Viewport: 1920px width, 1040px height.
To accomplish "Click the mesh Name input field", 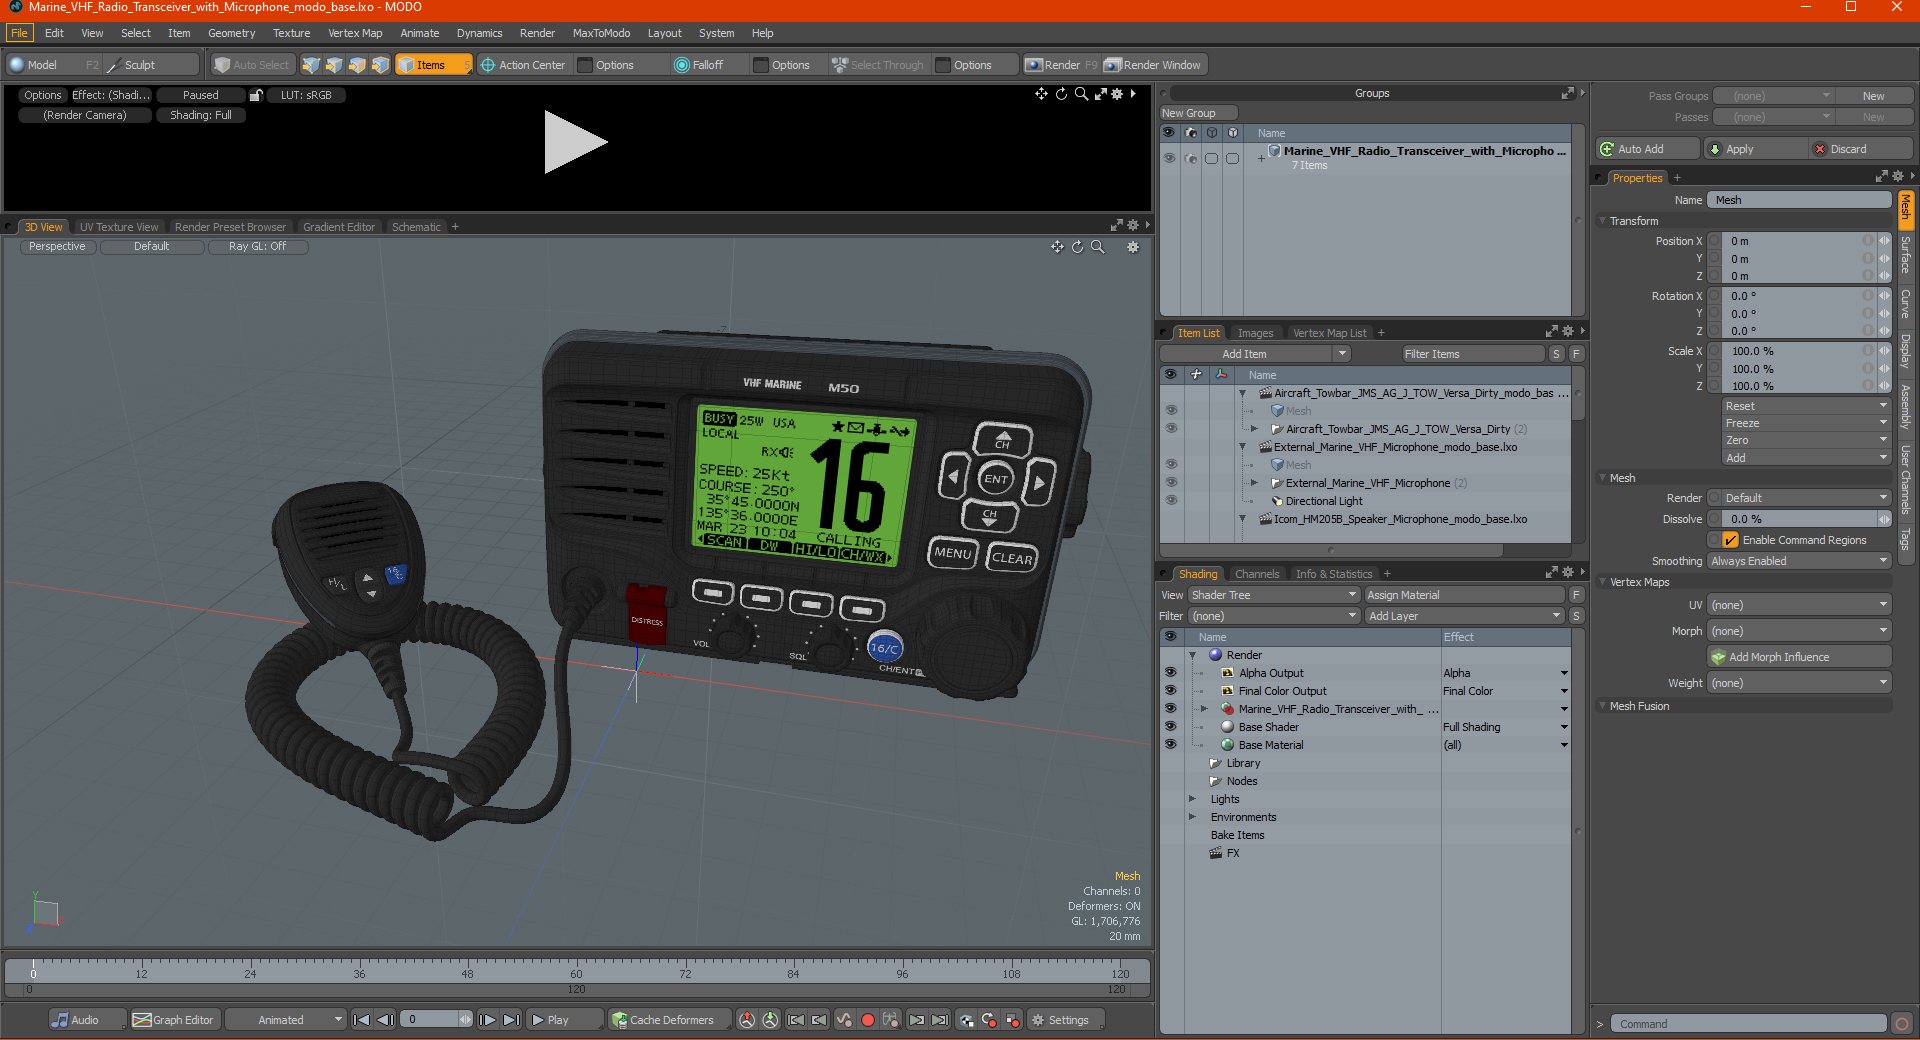I will pos(1799,200).
